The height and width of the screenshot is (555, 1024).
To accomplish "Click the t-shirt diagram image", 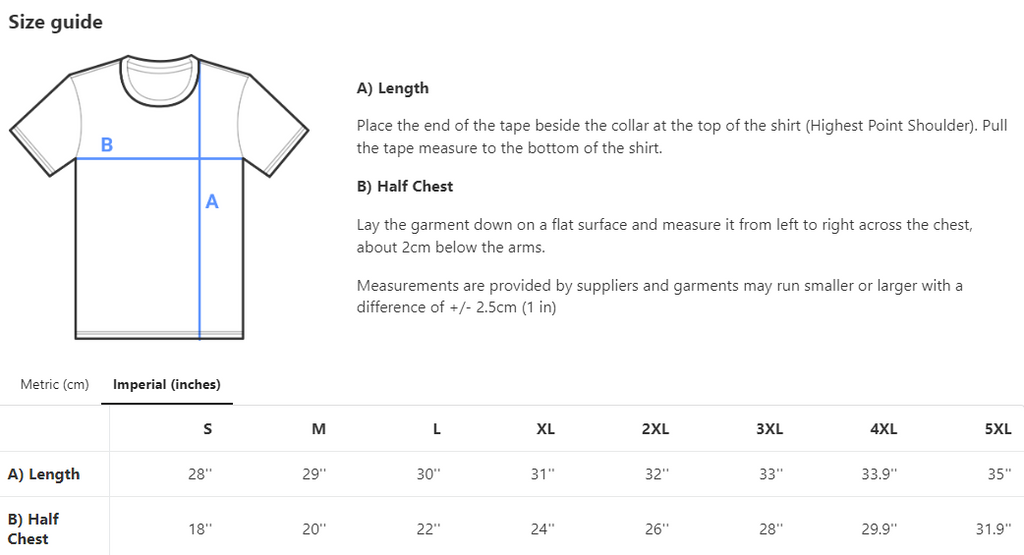I will (160, 198).
